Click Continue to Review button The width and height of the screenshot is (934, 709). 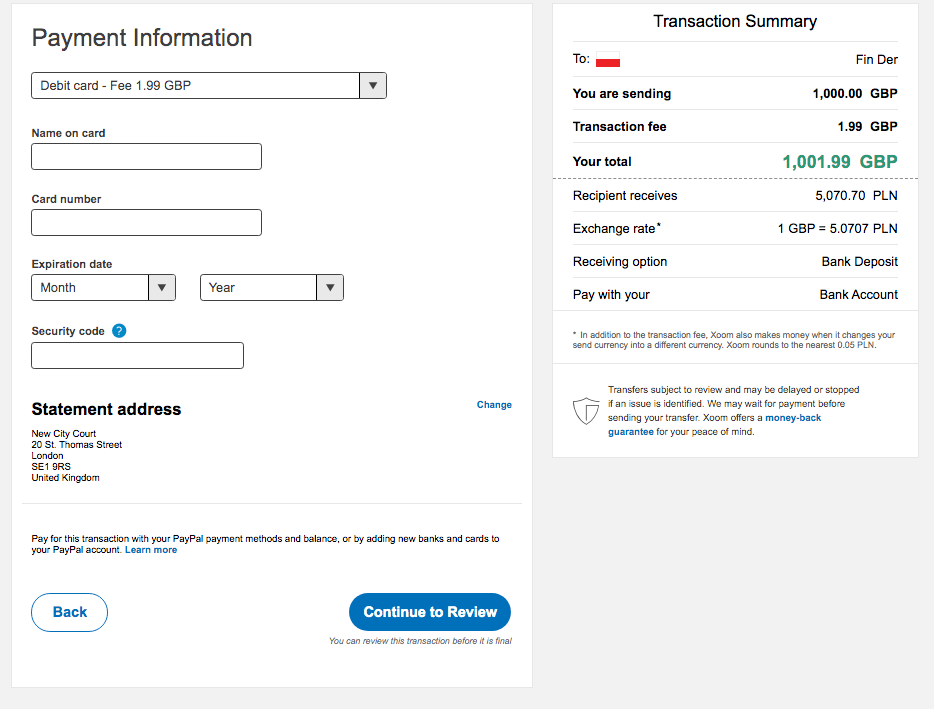click(430, 612)
